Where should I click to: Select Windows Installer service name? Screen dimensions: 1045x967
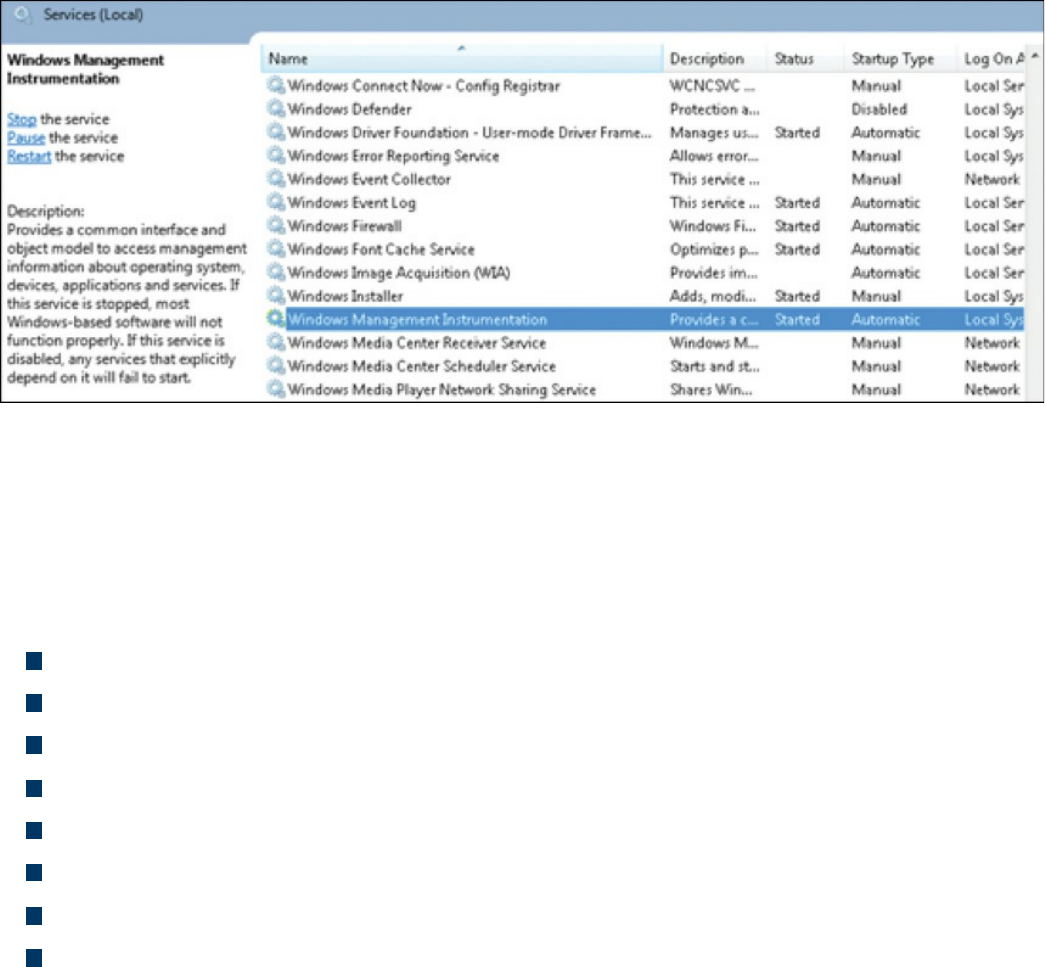pos(345,296)
